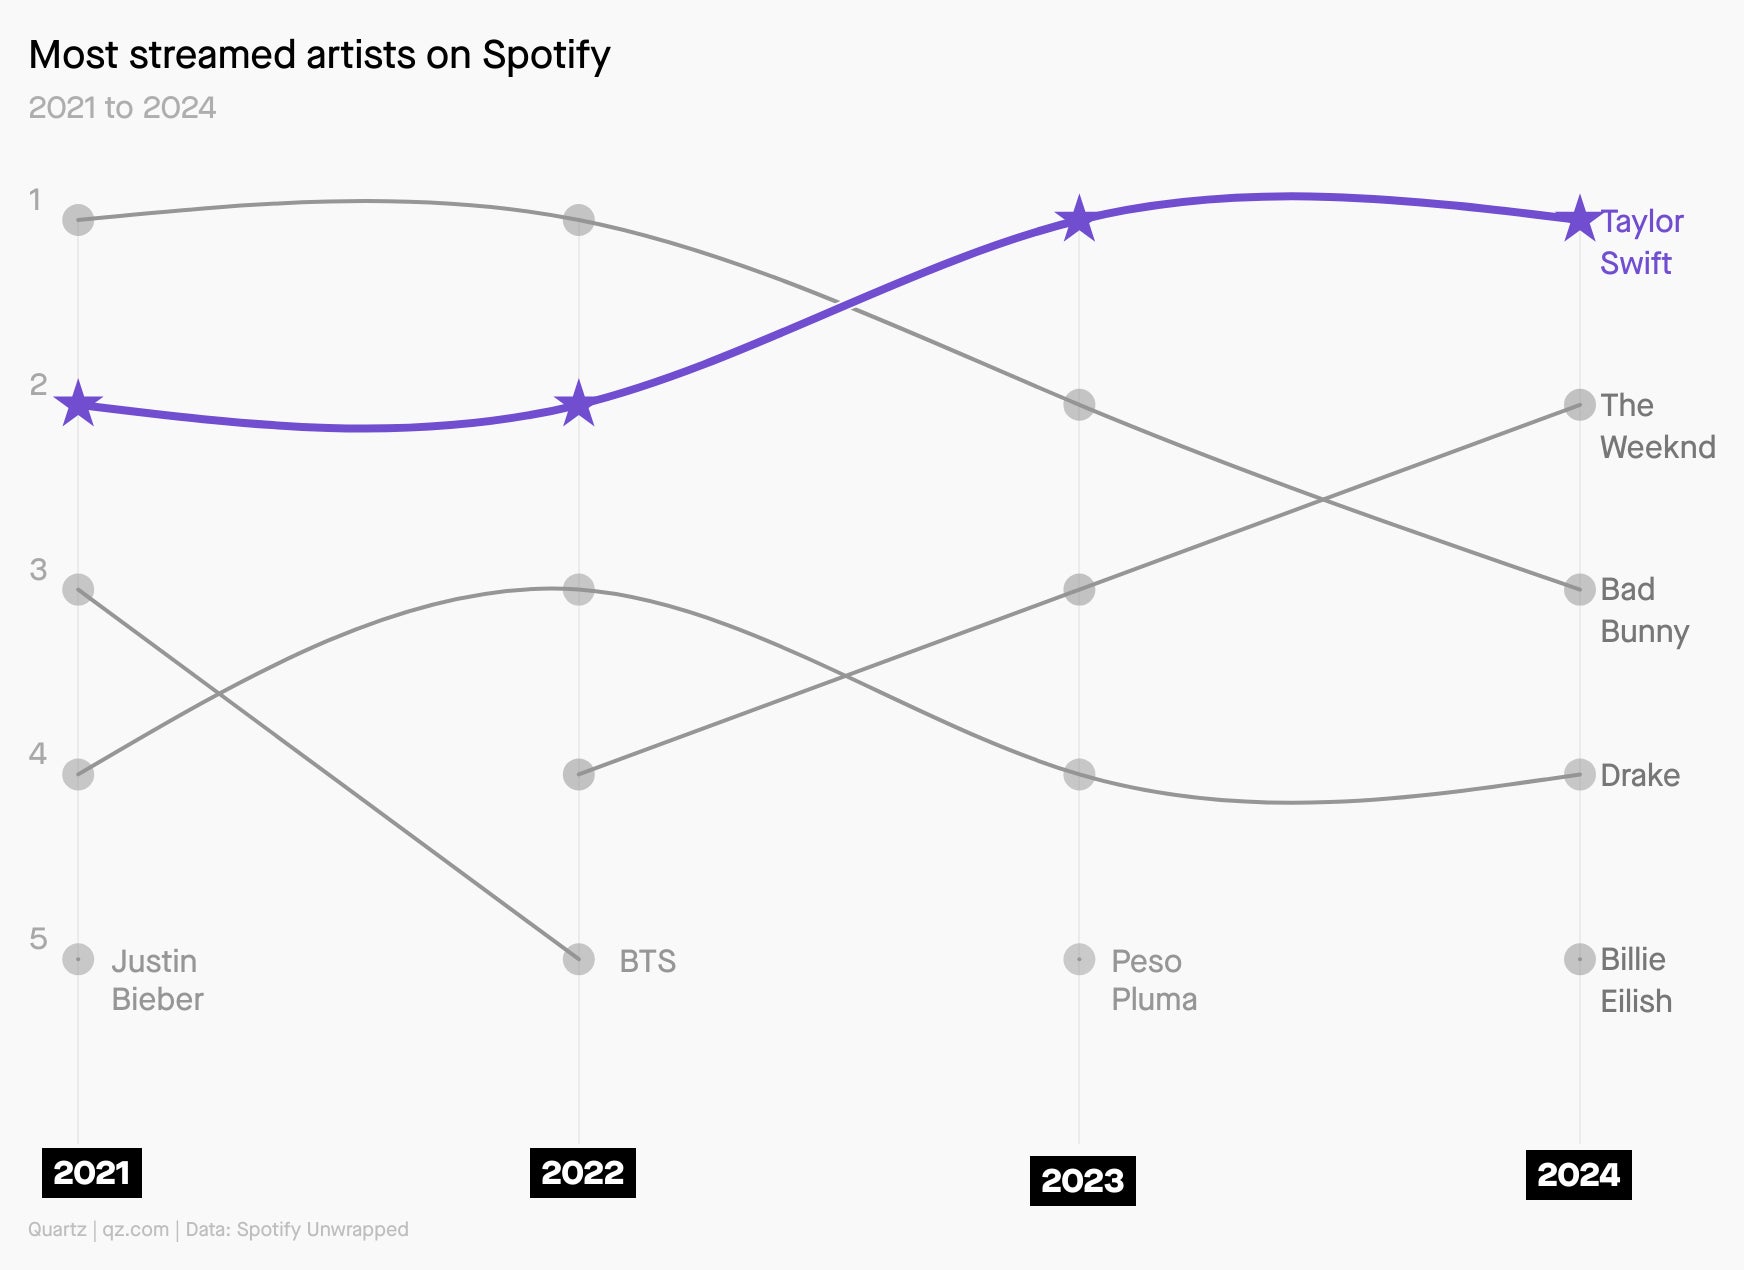This screenshot has width=1744, height=1270.
Task: Click The Weeknd's 2024 data point
Action: 1579,404
